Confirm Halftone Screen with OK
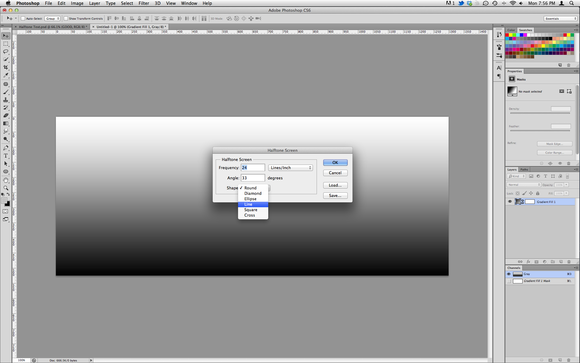This screenshot has width=580, height=363. click(x=335, y=162)
